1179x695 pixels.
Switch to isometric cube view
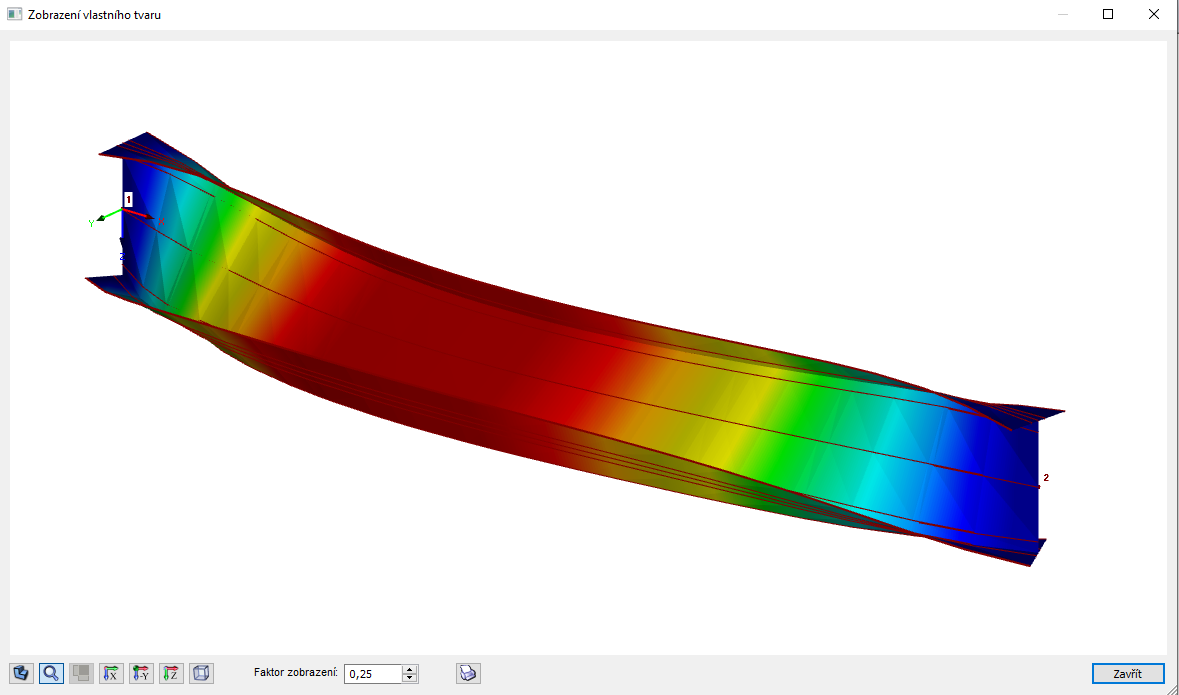click(x=202, y=673)
